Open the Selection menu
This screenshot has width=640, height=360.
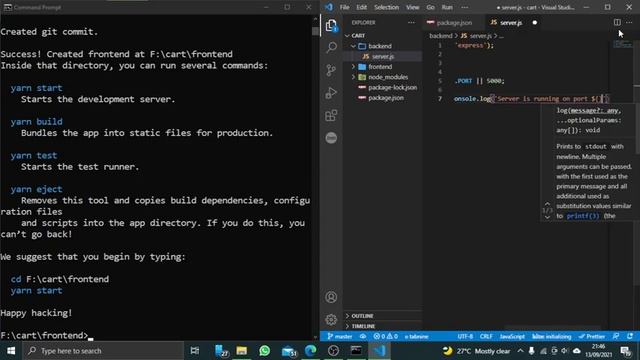(x=386, y=7)
